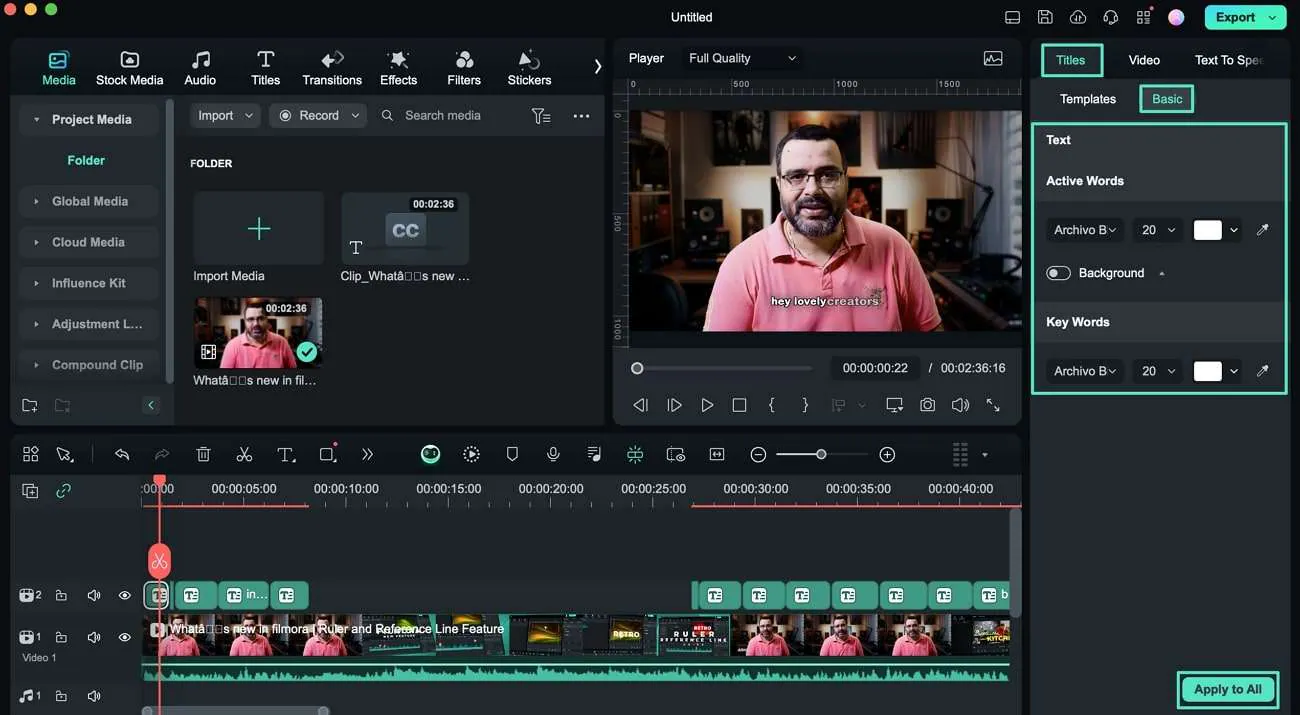Open the Effects panel
1300x715 pixels.
pyautogui.click(x=398, y=68)
